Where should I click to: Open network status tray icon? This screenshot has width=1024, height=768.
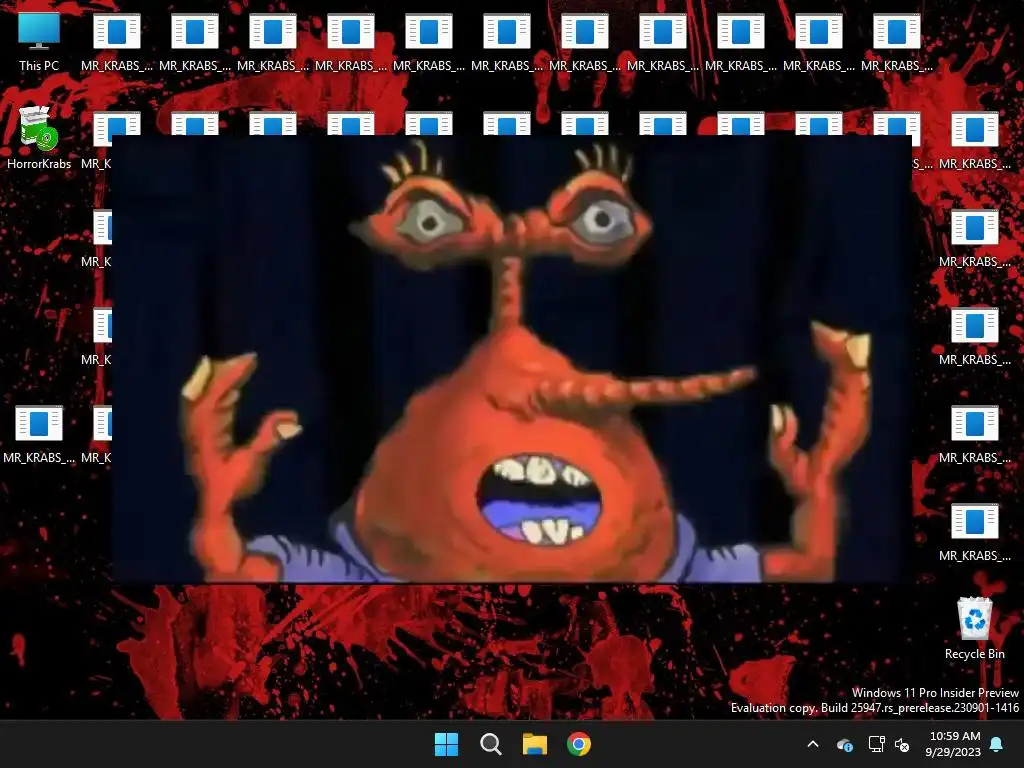876,744
